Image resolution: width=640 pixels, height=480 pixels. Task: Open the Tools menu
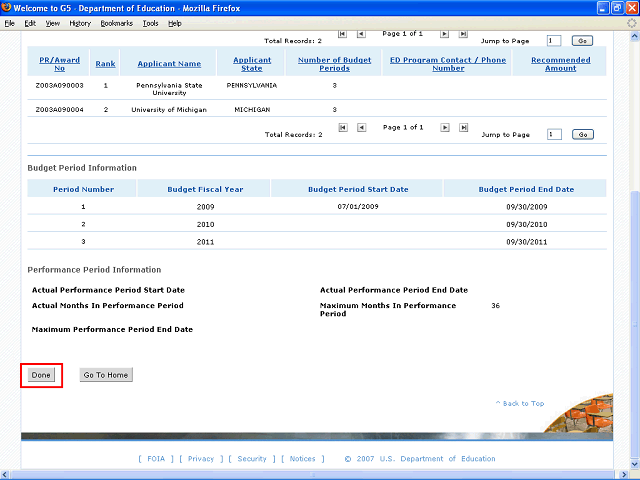150,22
